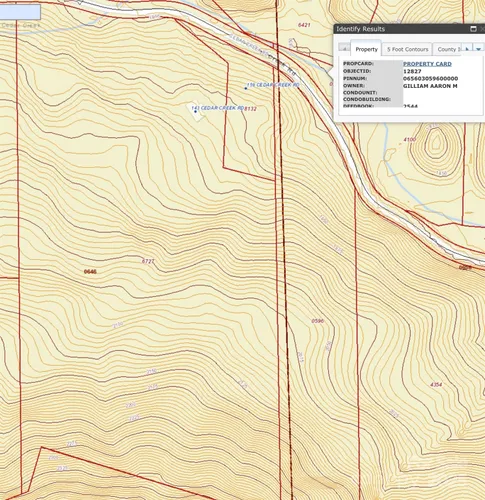The height and width of the screenshot is (500, 485).
Task: Click parcel label 0590 on map
Action: tap(317, 321)
